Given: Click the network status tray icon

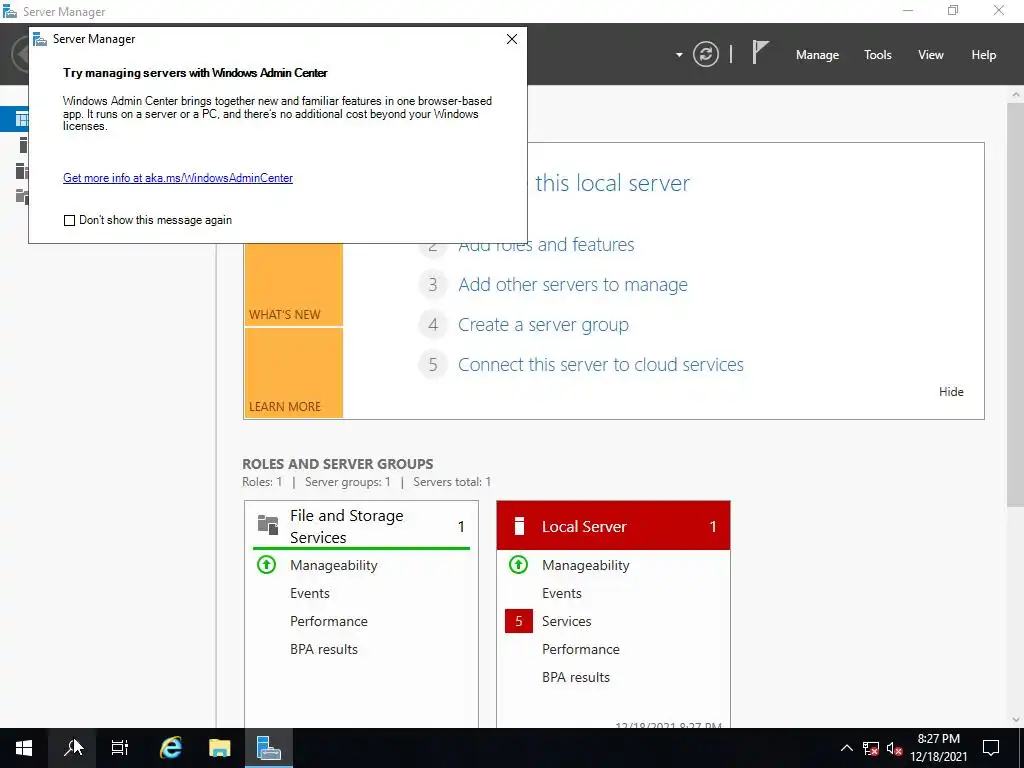Looking at the screenshot, I should point(871,748).
